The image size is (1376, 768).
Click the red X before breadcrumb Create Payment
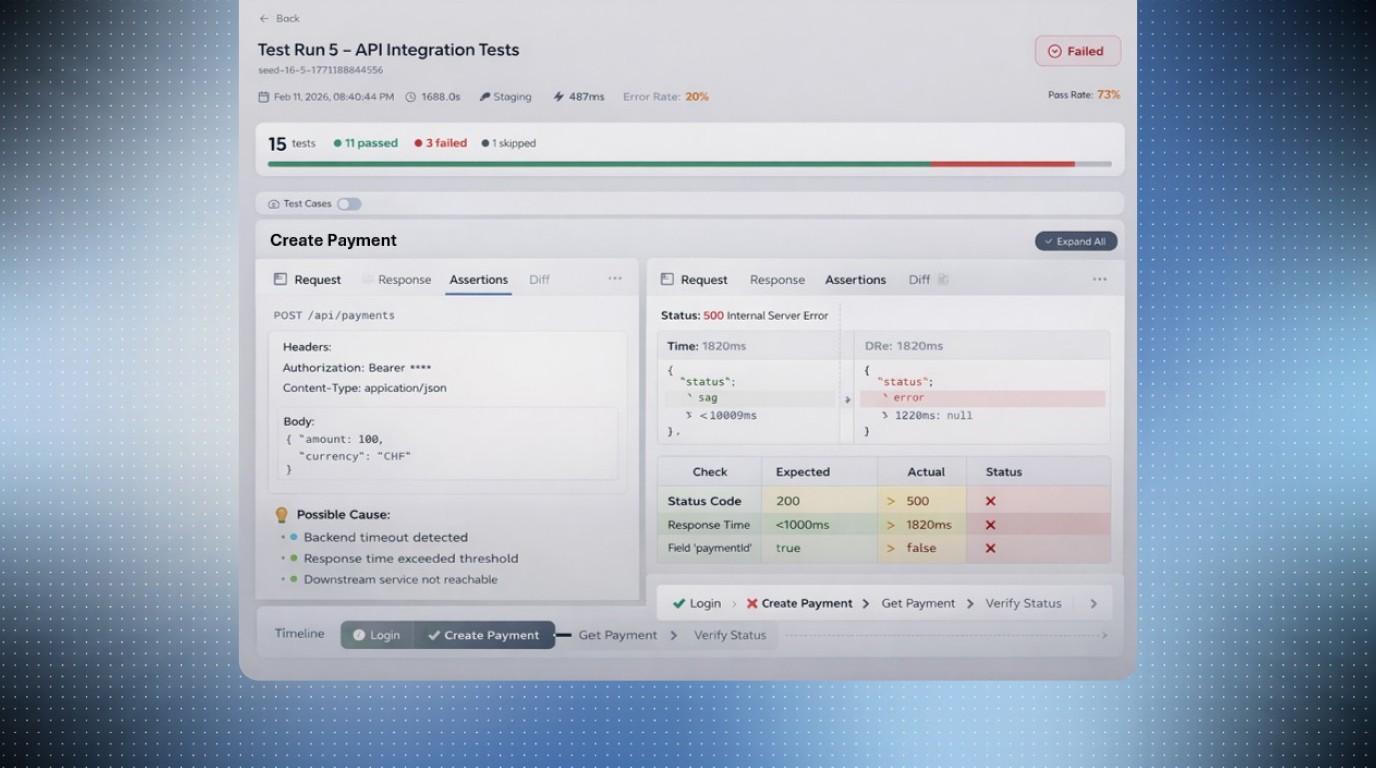coord(752,603)
